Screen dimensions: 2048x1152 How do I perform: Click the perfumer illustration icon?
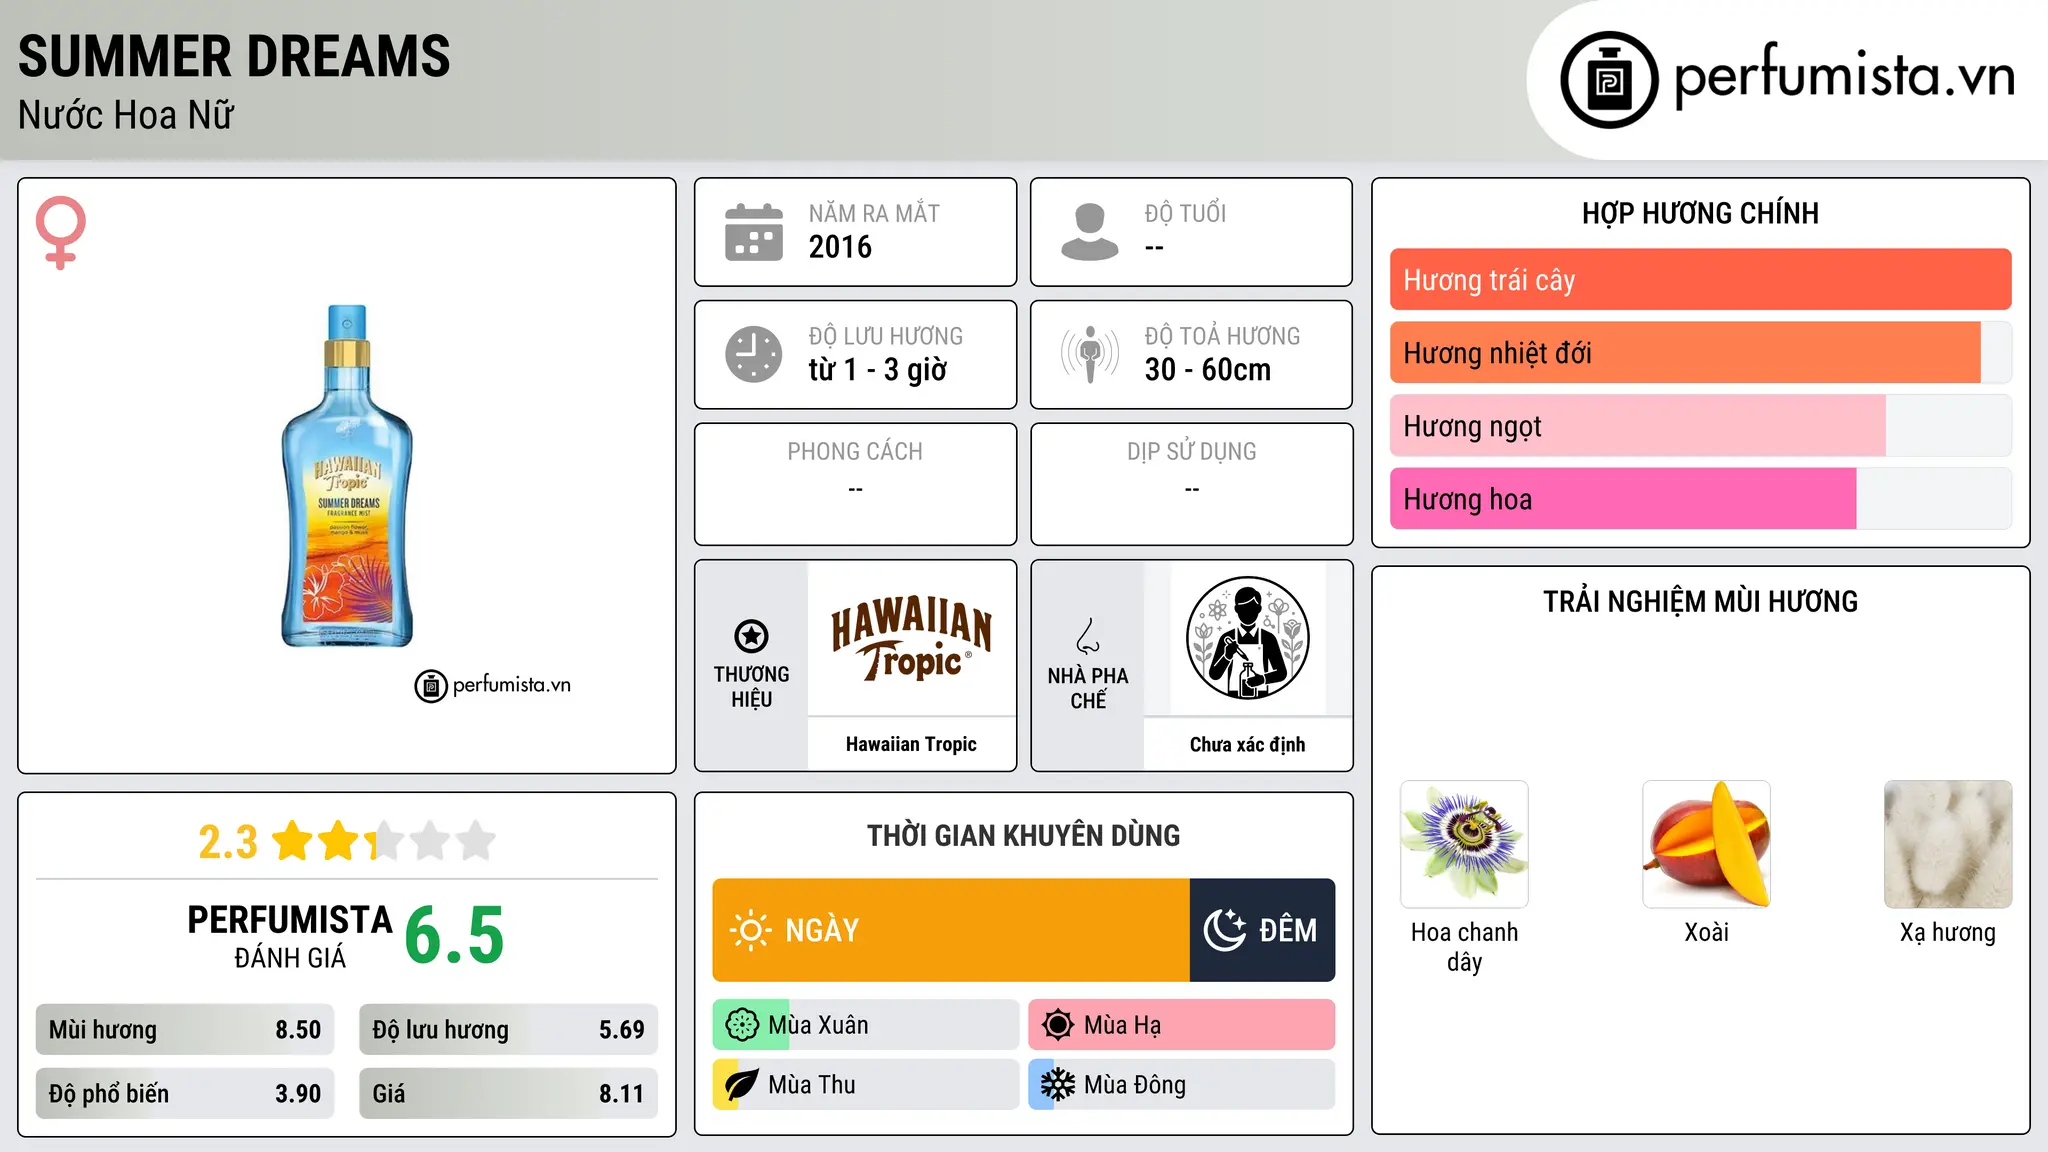coord(1247,638)
